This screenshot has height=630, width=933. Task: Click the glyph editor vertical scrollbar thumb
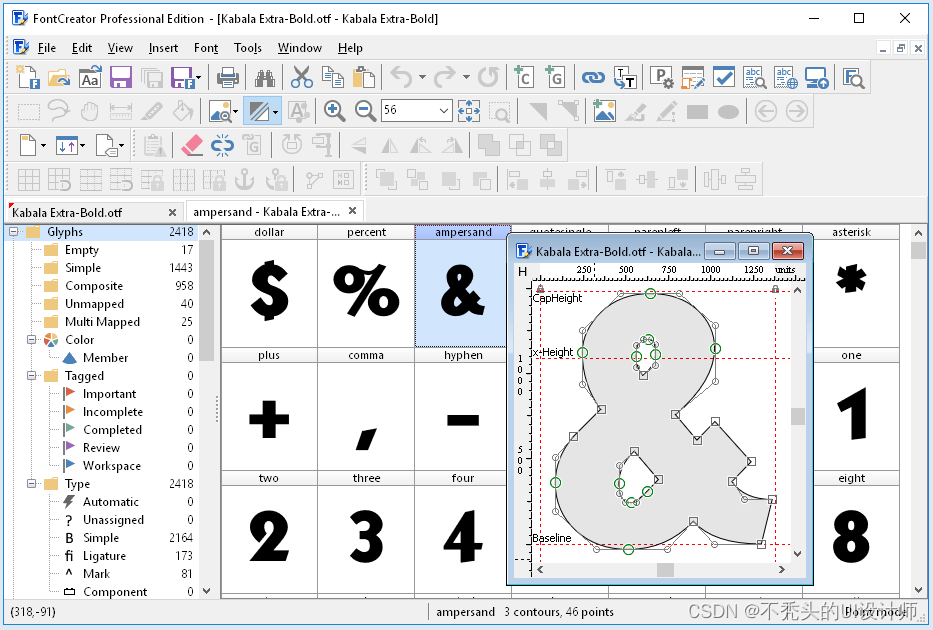coord(797,416)
